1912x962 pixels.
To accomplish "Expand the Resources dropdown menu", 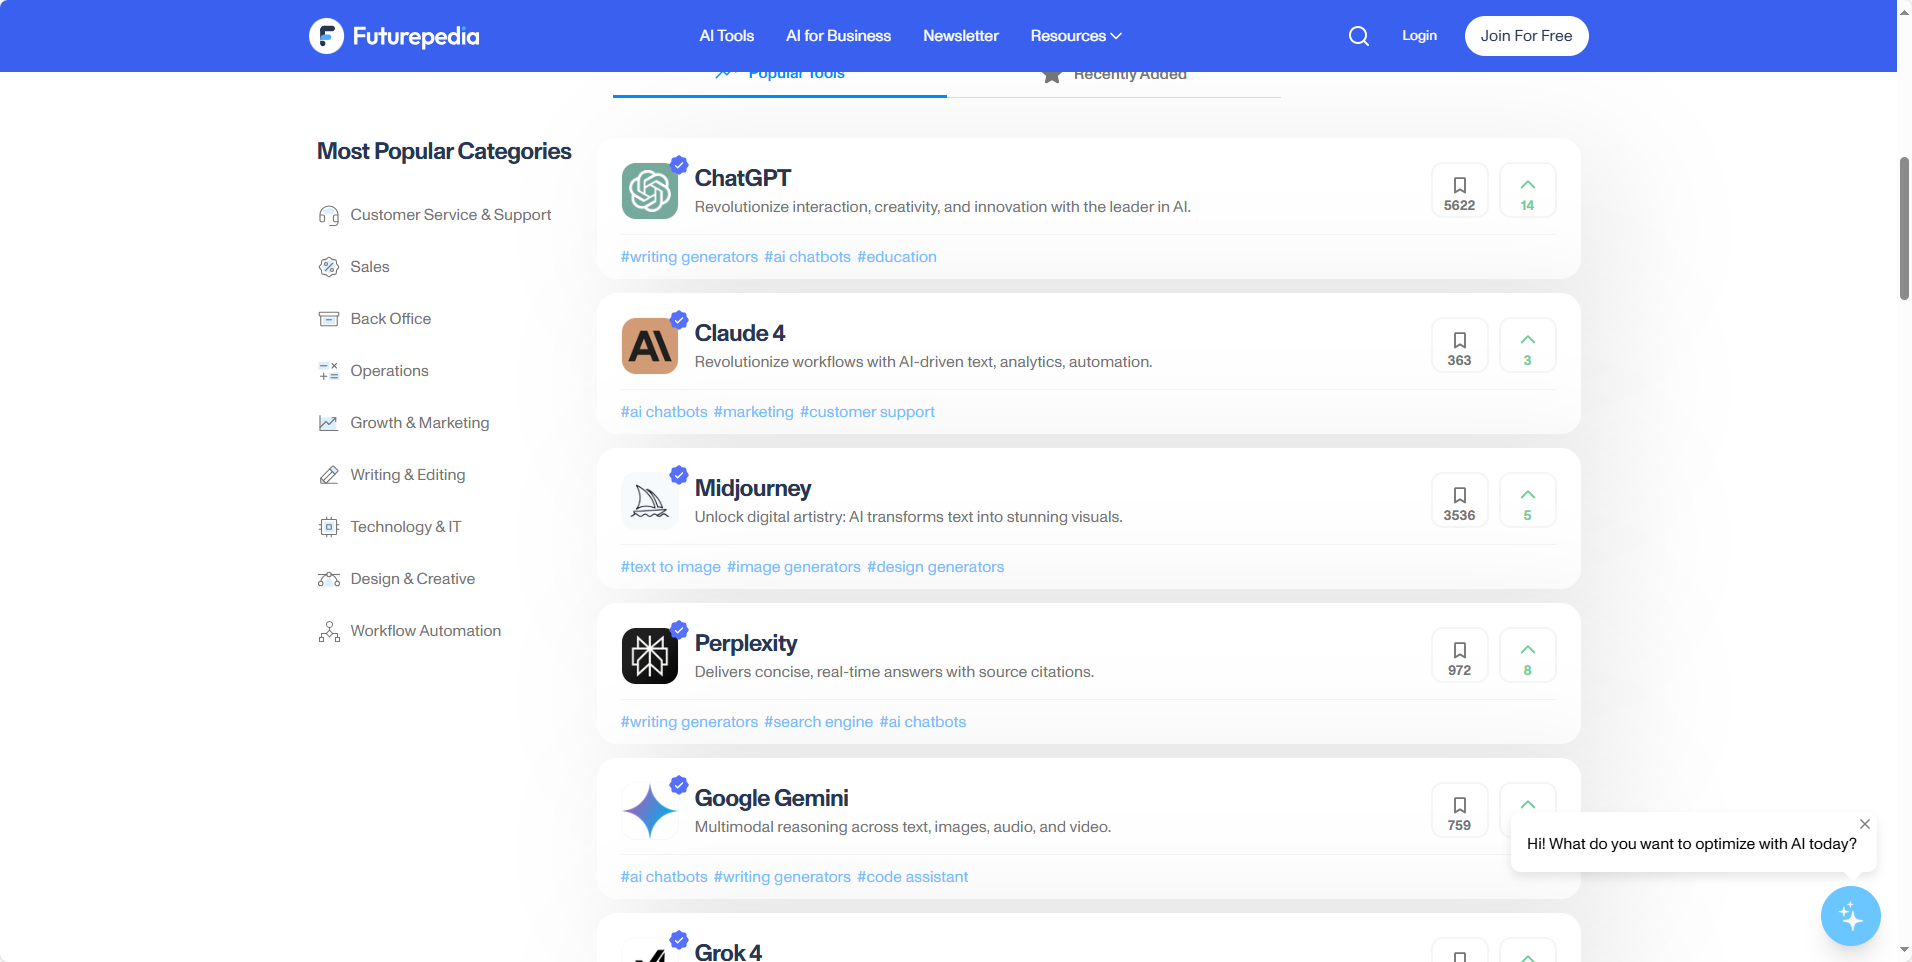I will (x=1076, y=36).
